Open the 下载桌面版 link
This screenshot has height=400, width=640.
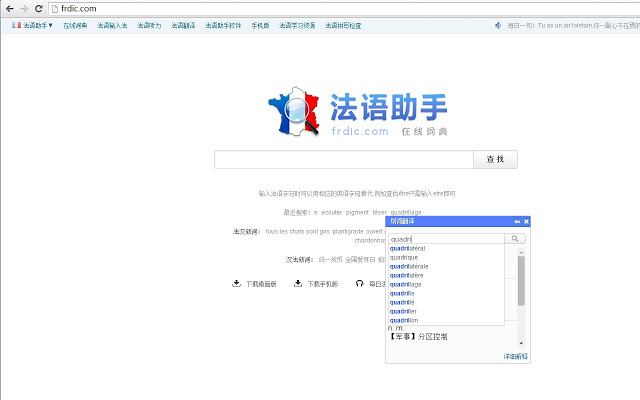261,284
